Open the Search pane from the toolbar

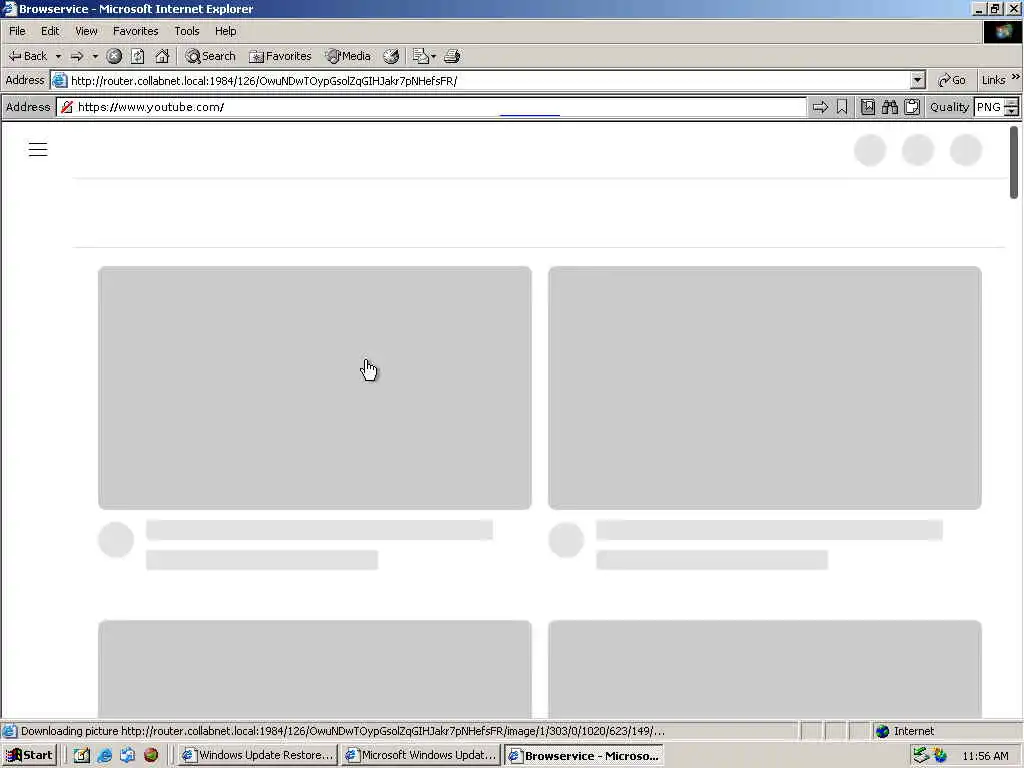tap(210, 56)
